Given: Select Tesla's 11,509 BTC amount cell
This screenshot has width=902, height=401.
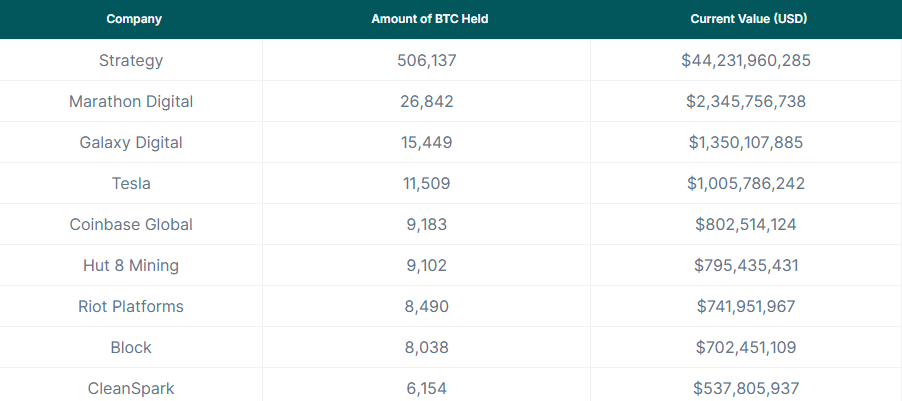Looking at the screenshot, I should 427,183.
